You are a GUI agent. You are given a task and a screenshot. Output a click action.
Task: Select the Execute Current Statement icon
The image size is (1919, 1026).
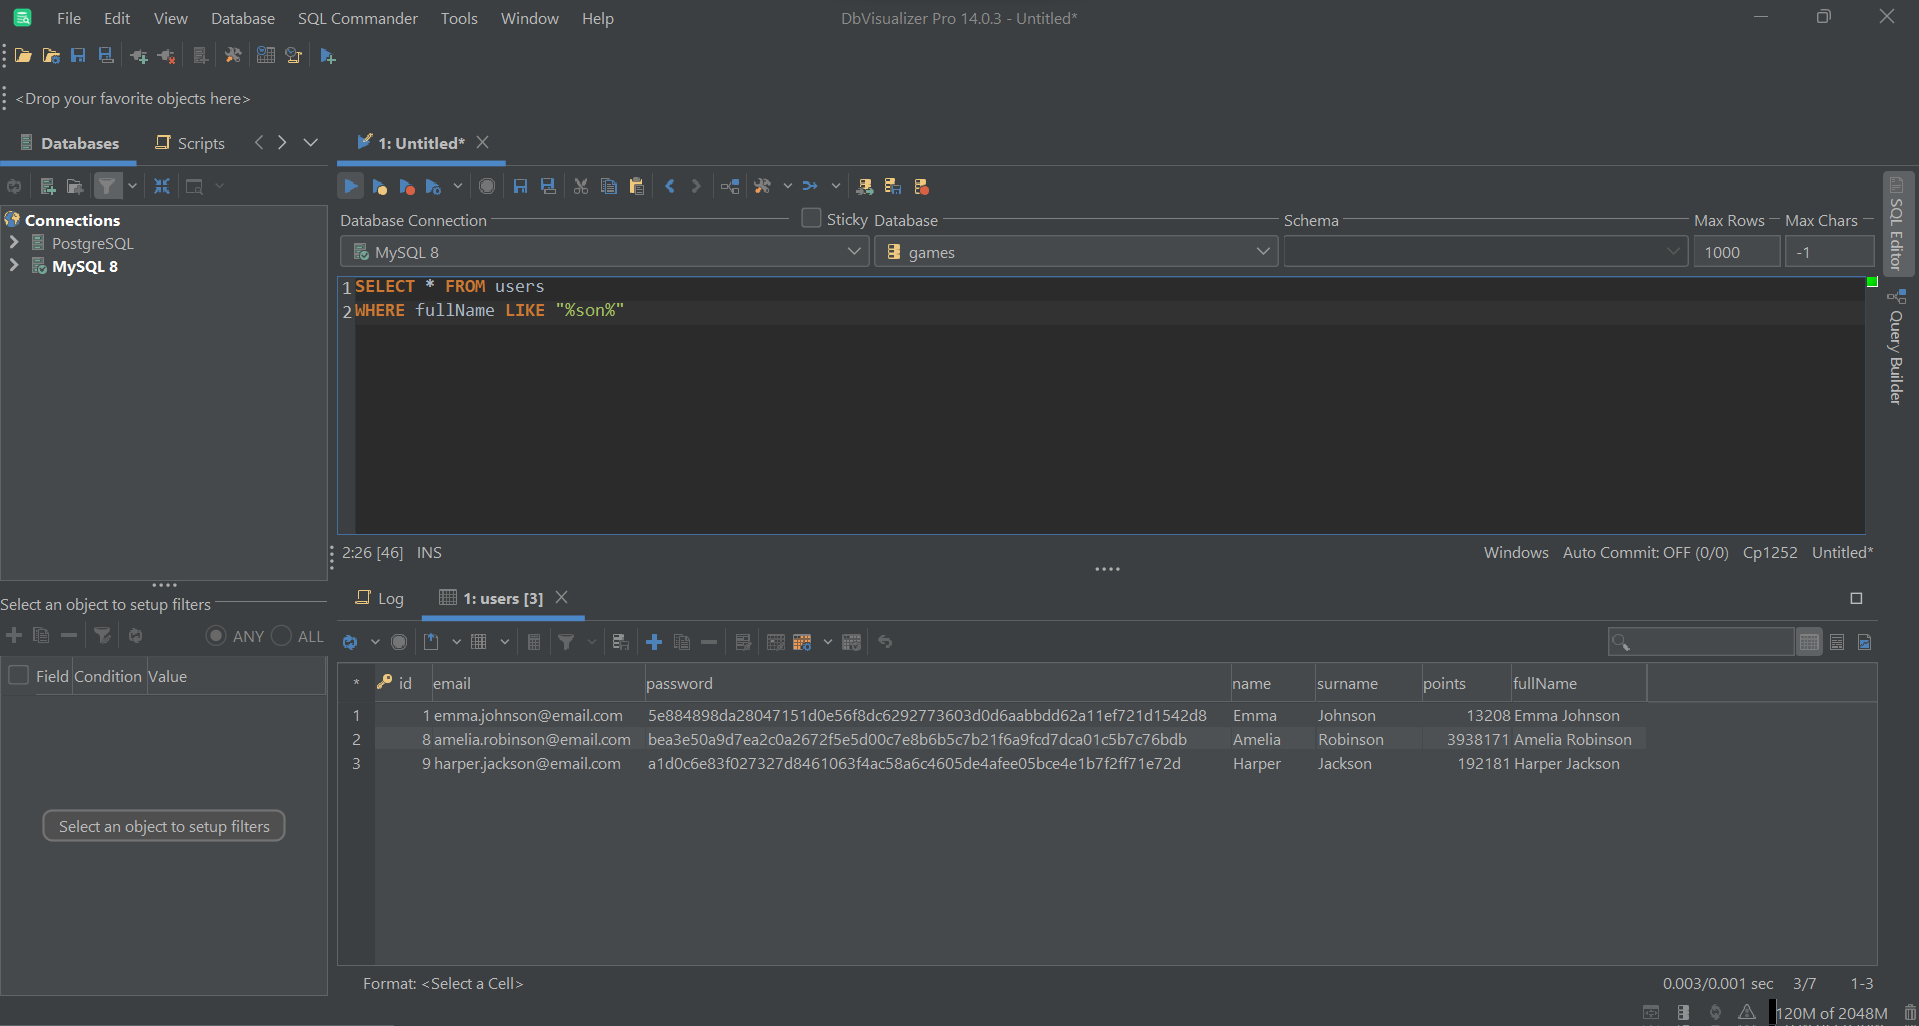pyautogui.click(x=379, y=186)
